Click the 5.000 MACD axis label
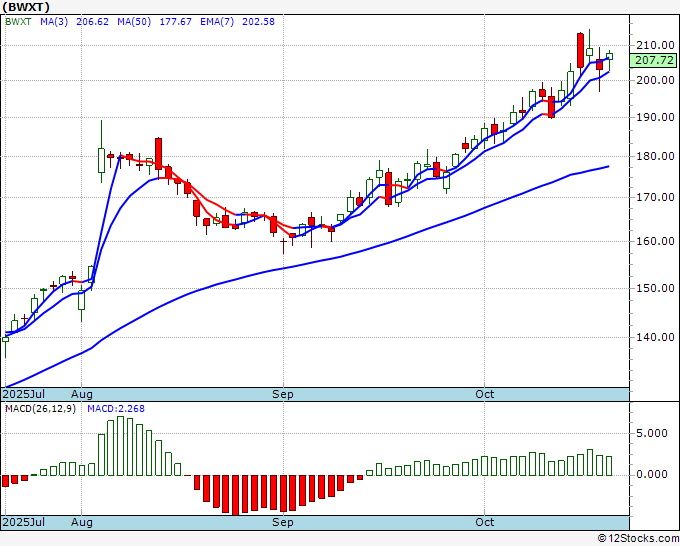Viewport: 680px width, 546px height. [x=651, y=433]
